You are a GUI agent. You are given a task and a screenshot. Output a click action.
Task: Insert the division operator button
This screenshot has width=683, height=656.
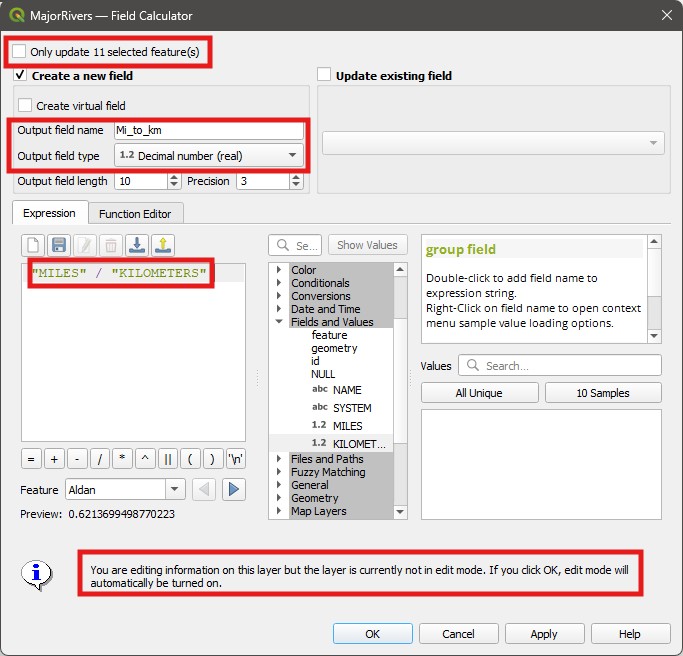pyautogui.click(x=100, y=459)
